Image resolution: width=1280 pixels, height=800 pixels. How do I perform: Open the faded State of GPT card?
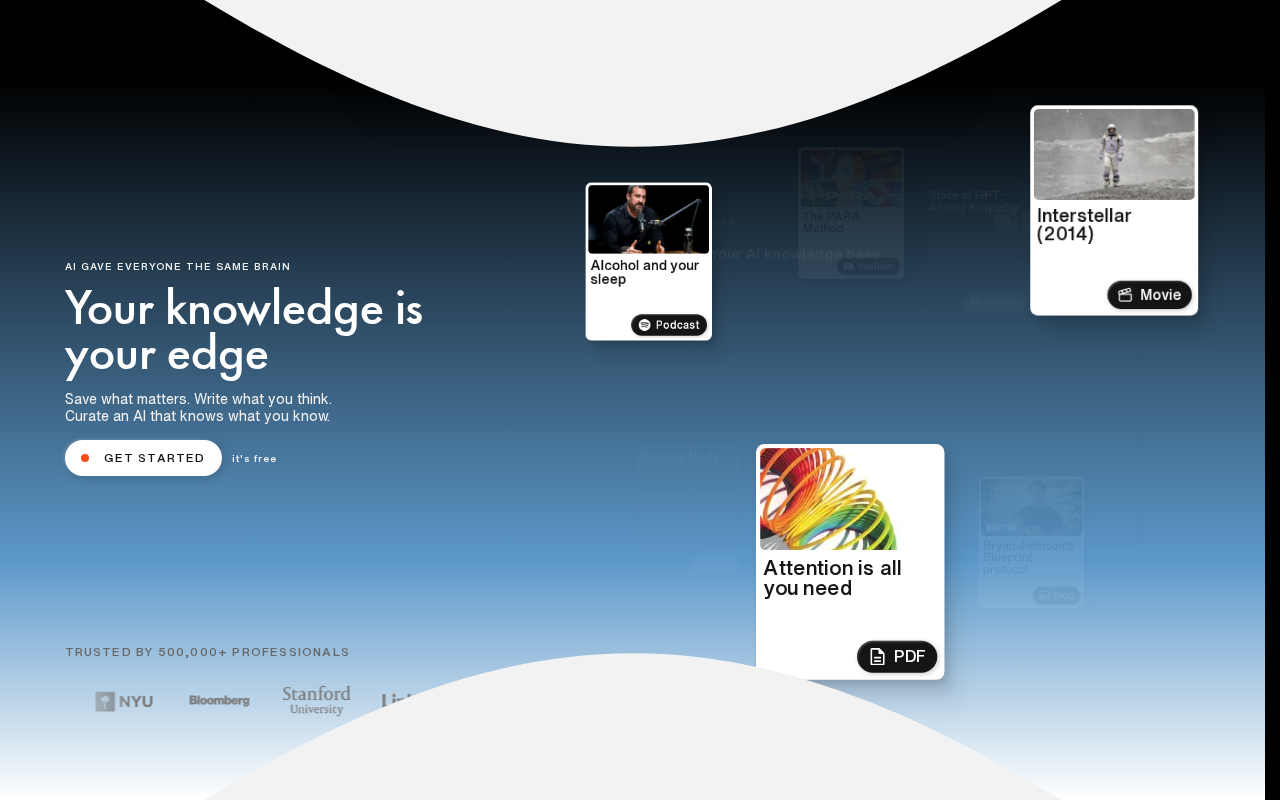tap(975, 247)
